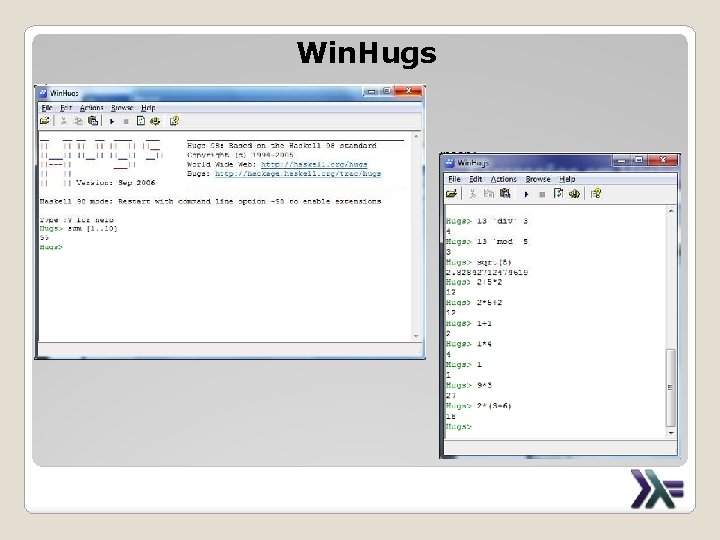Click the reload document icon in the larger WinHugs window
Image resolution: width=720 pixels, height=540 pixels.
(x=141, y=121)
